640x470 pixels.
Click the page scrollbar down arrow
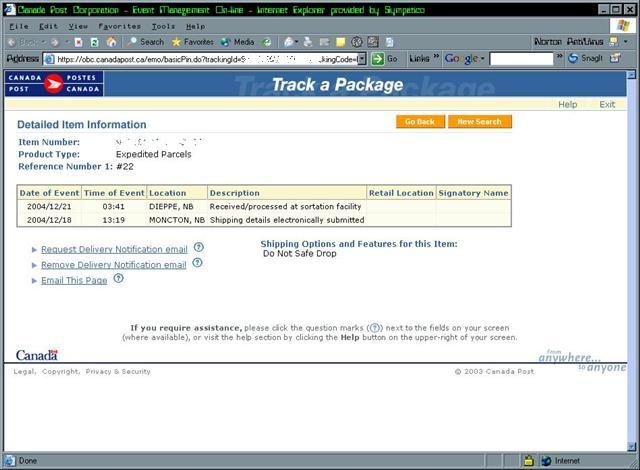click(631, 447)
